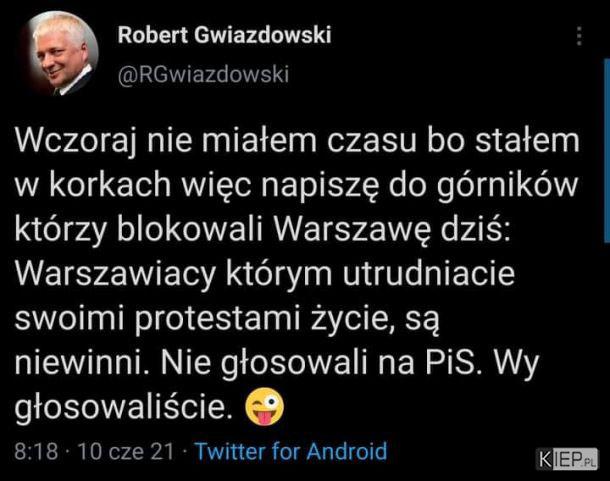610x481 pixels.
Task: Follow the Twitter for Android link
Action: 291,452
